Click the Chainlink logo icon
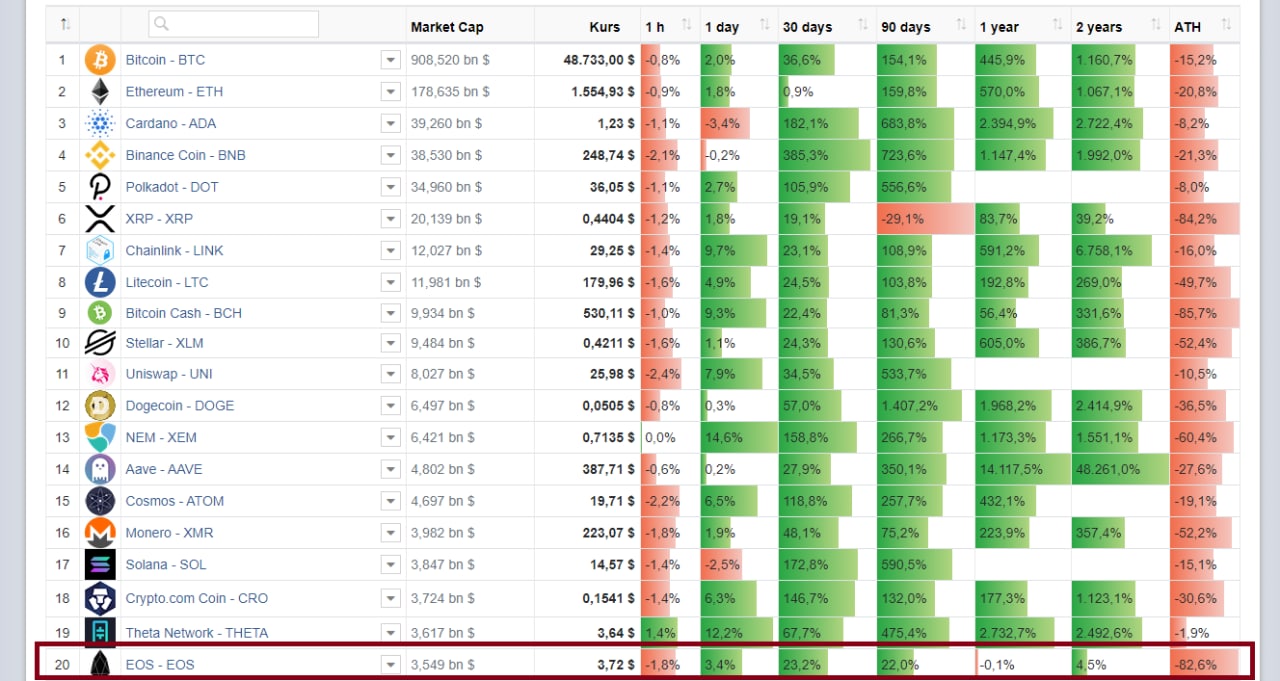The width and height of the screenshot is (1280, 681). 100,250
